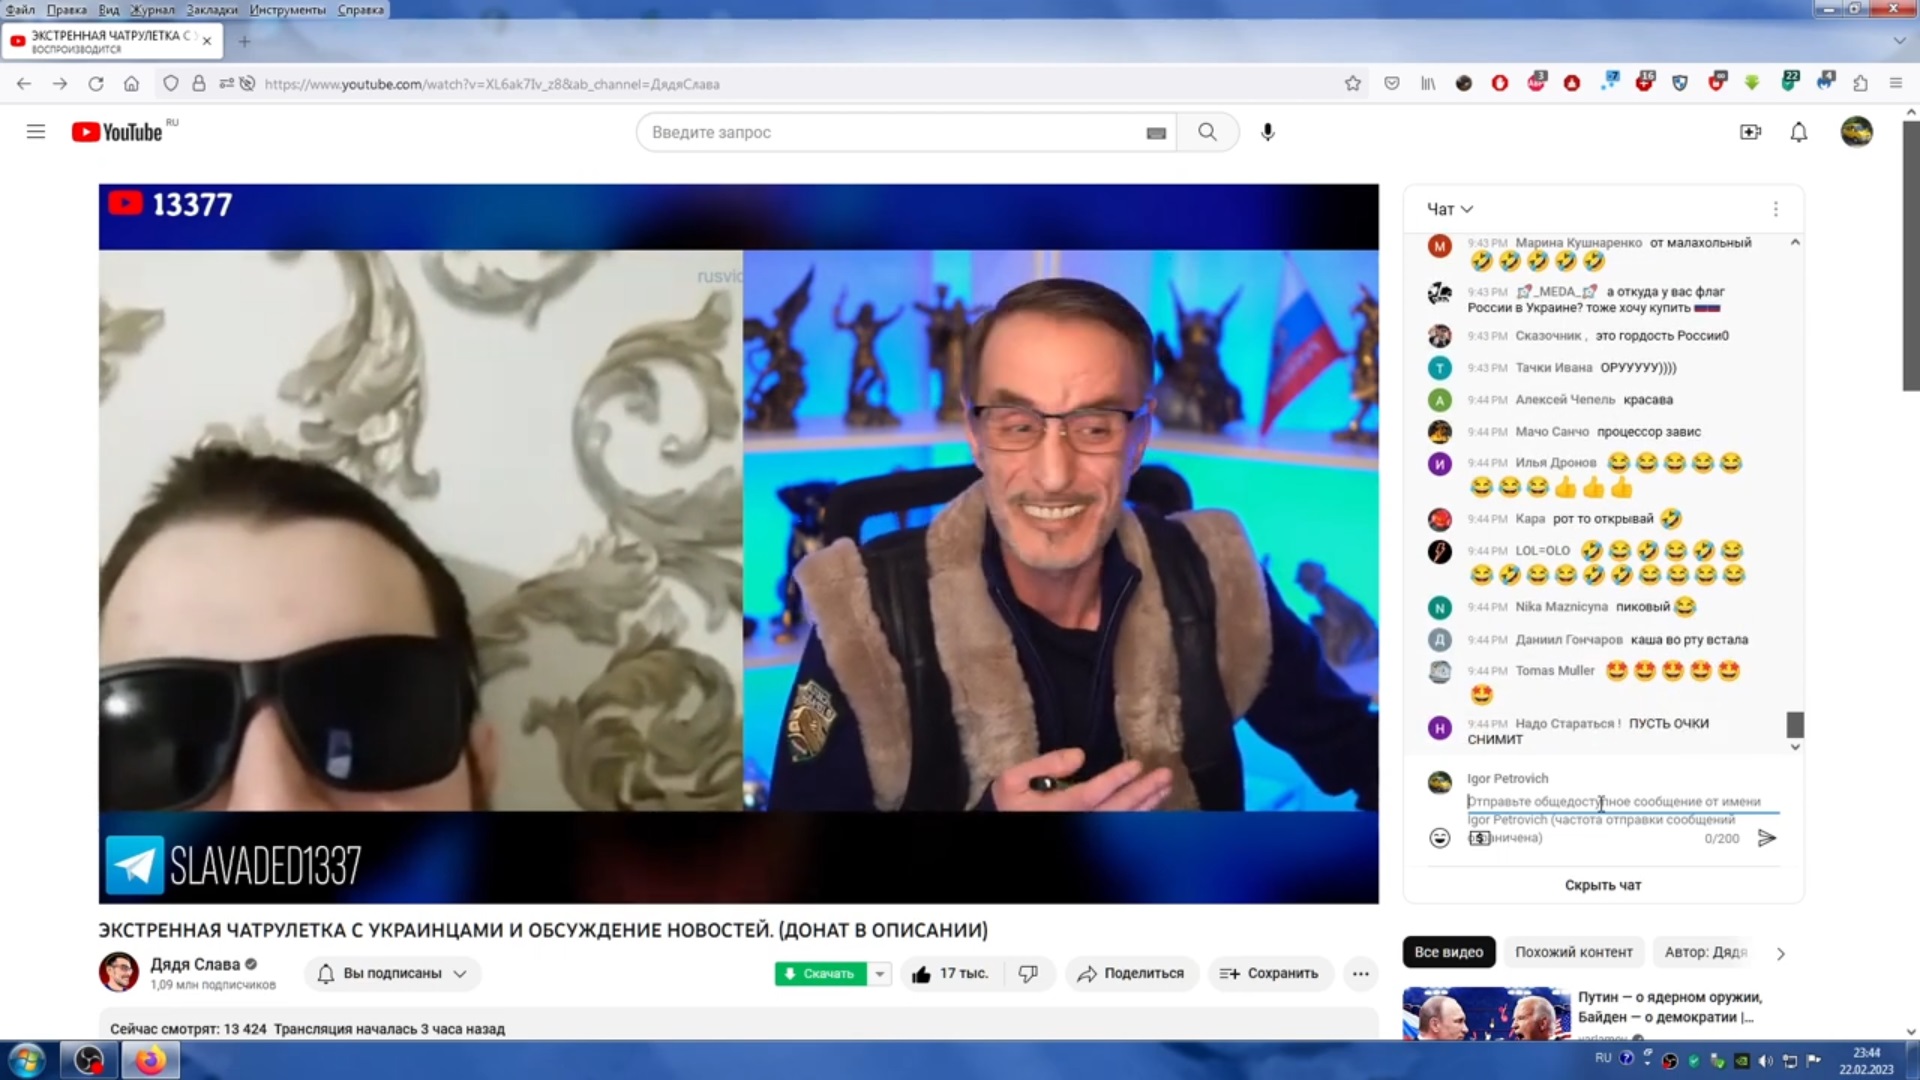Click 'Скрыть чат' button
This screenshot has width=1920, height=1080.
coord(1602,885)
